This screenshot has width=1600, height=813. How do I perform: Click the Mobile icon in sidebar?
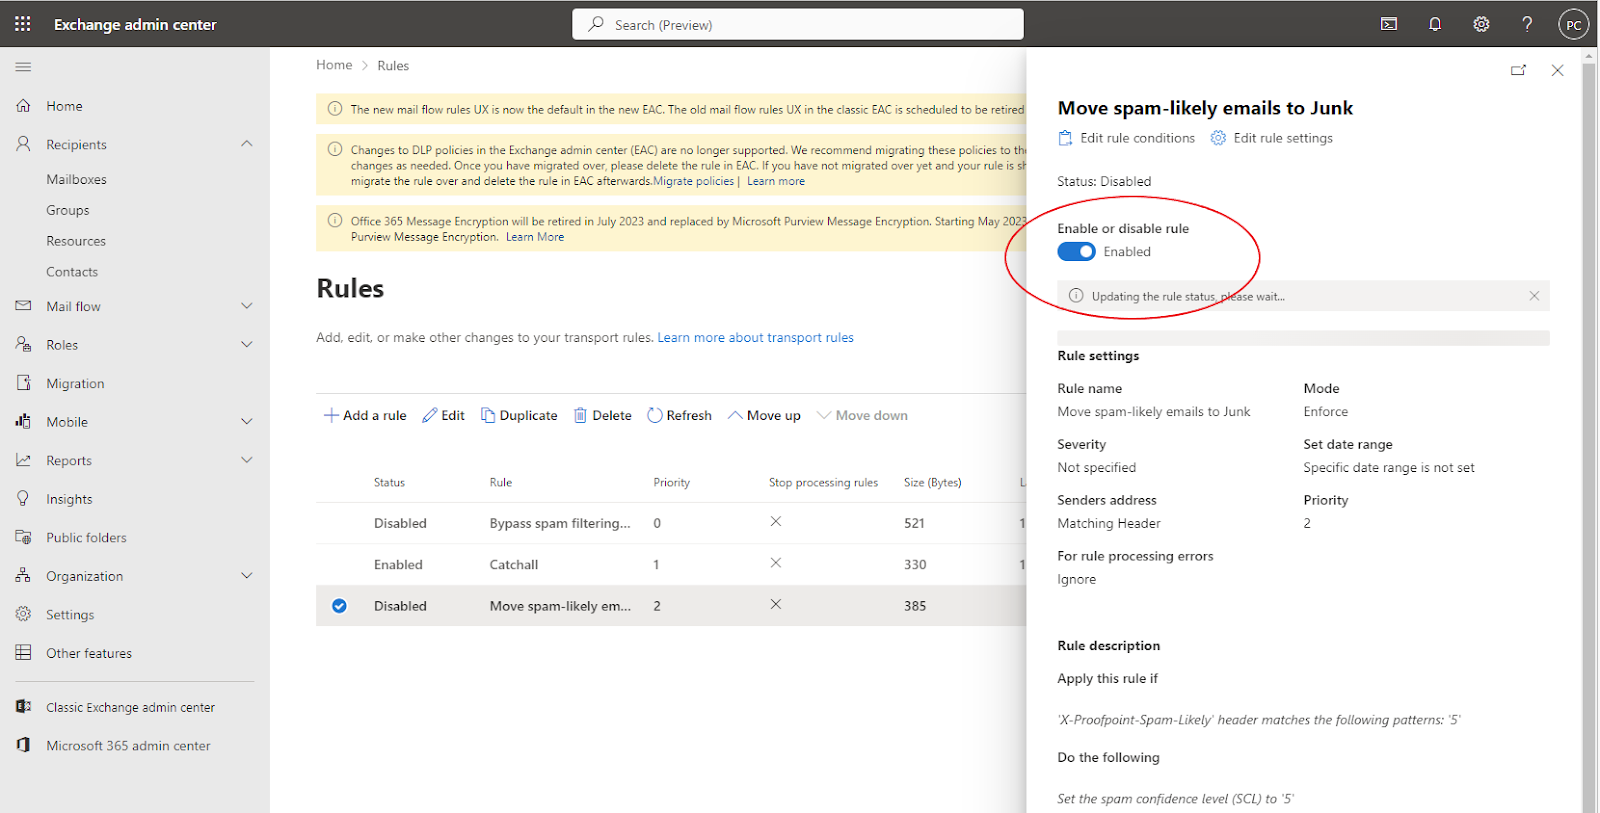(23, 421)
